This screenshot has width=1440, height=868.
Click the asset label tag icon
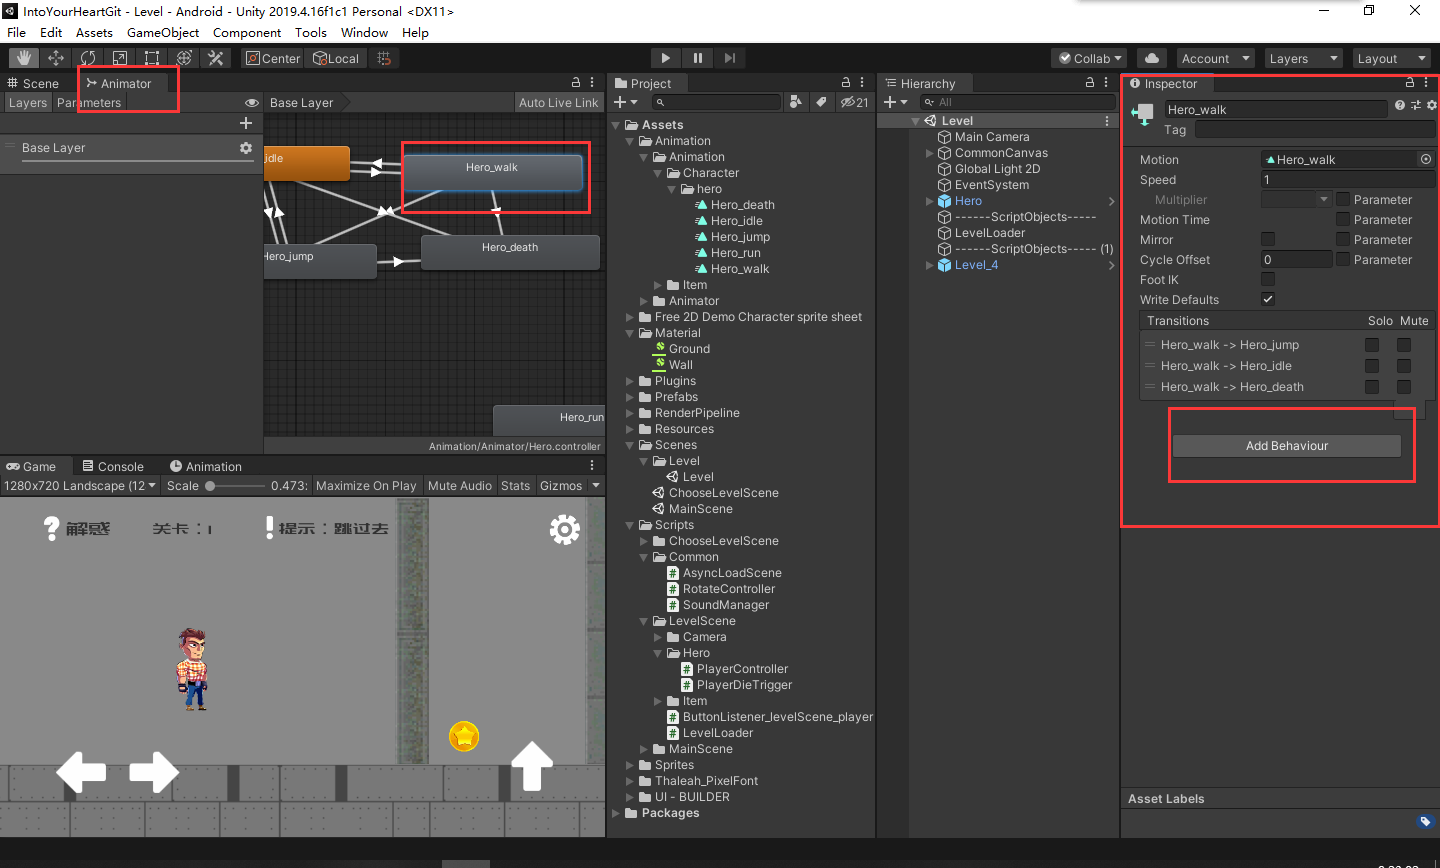click(1425, 822)
